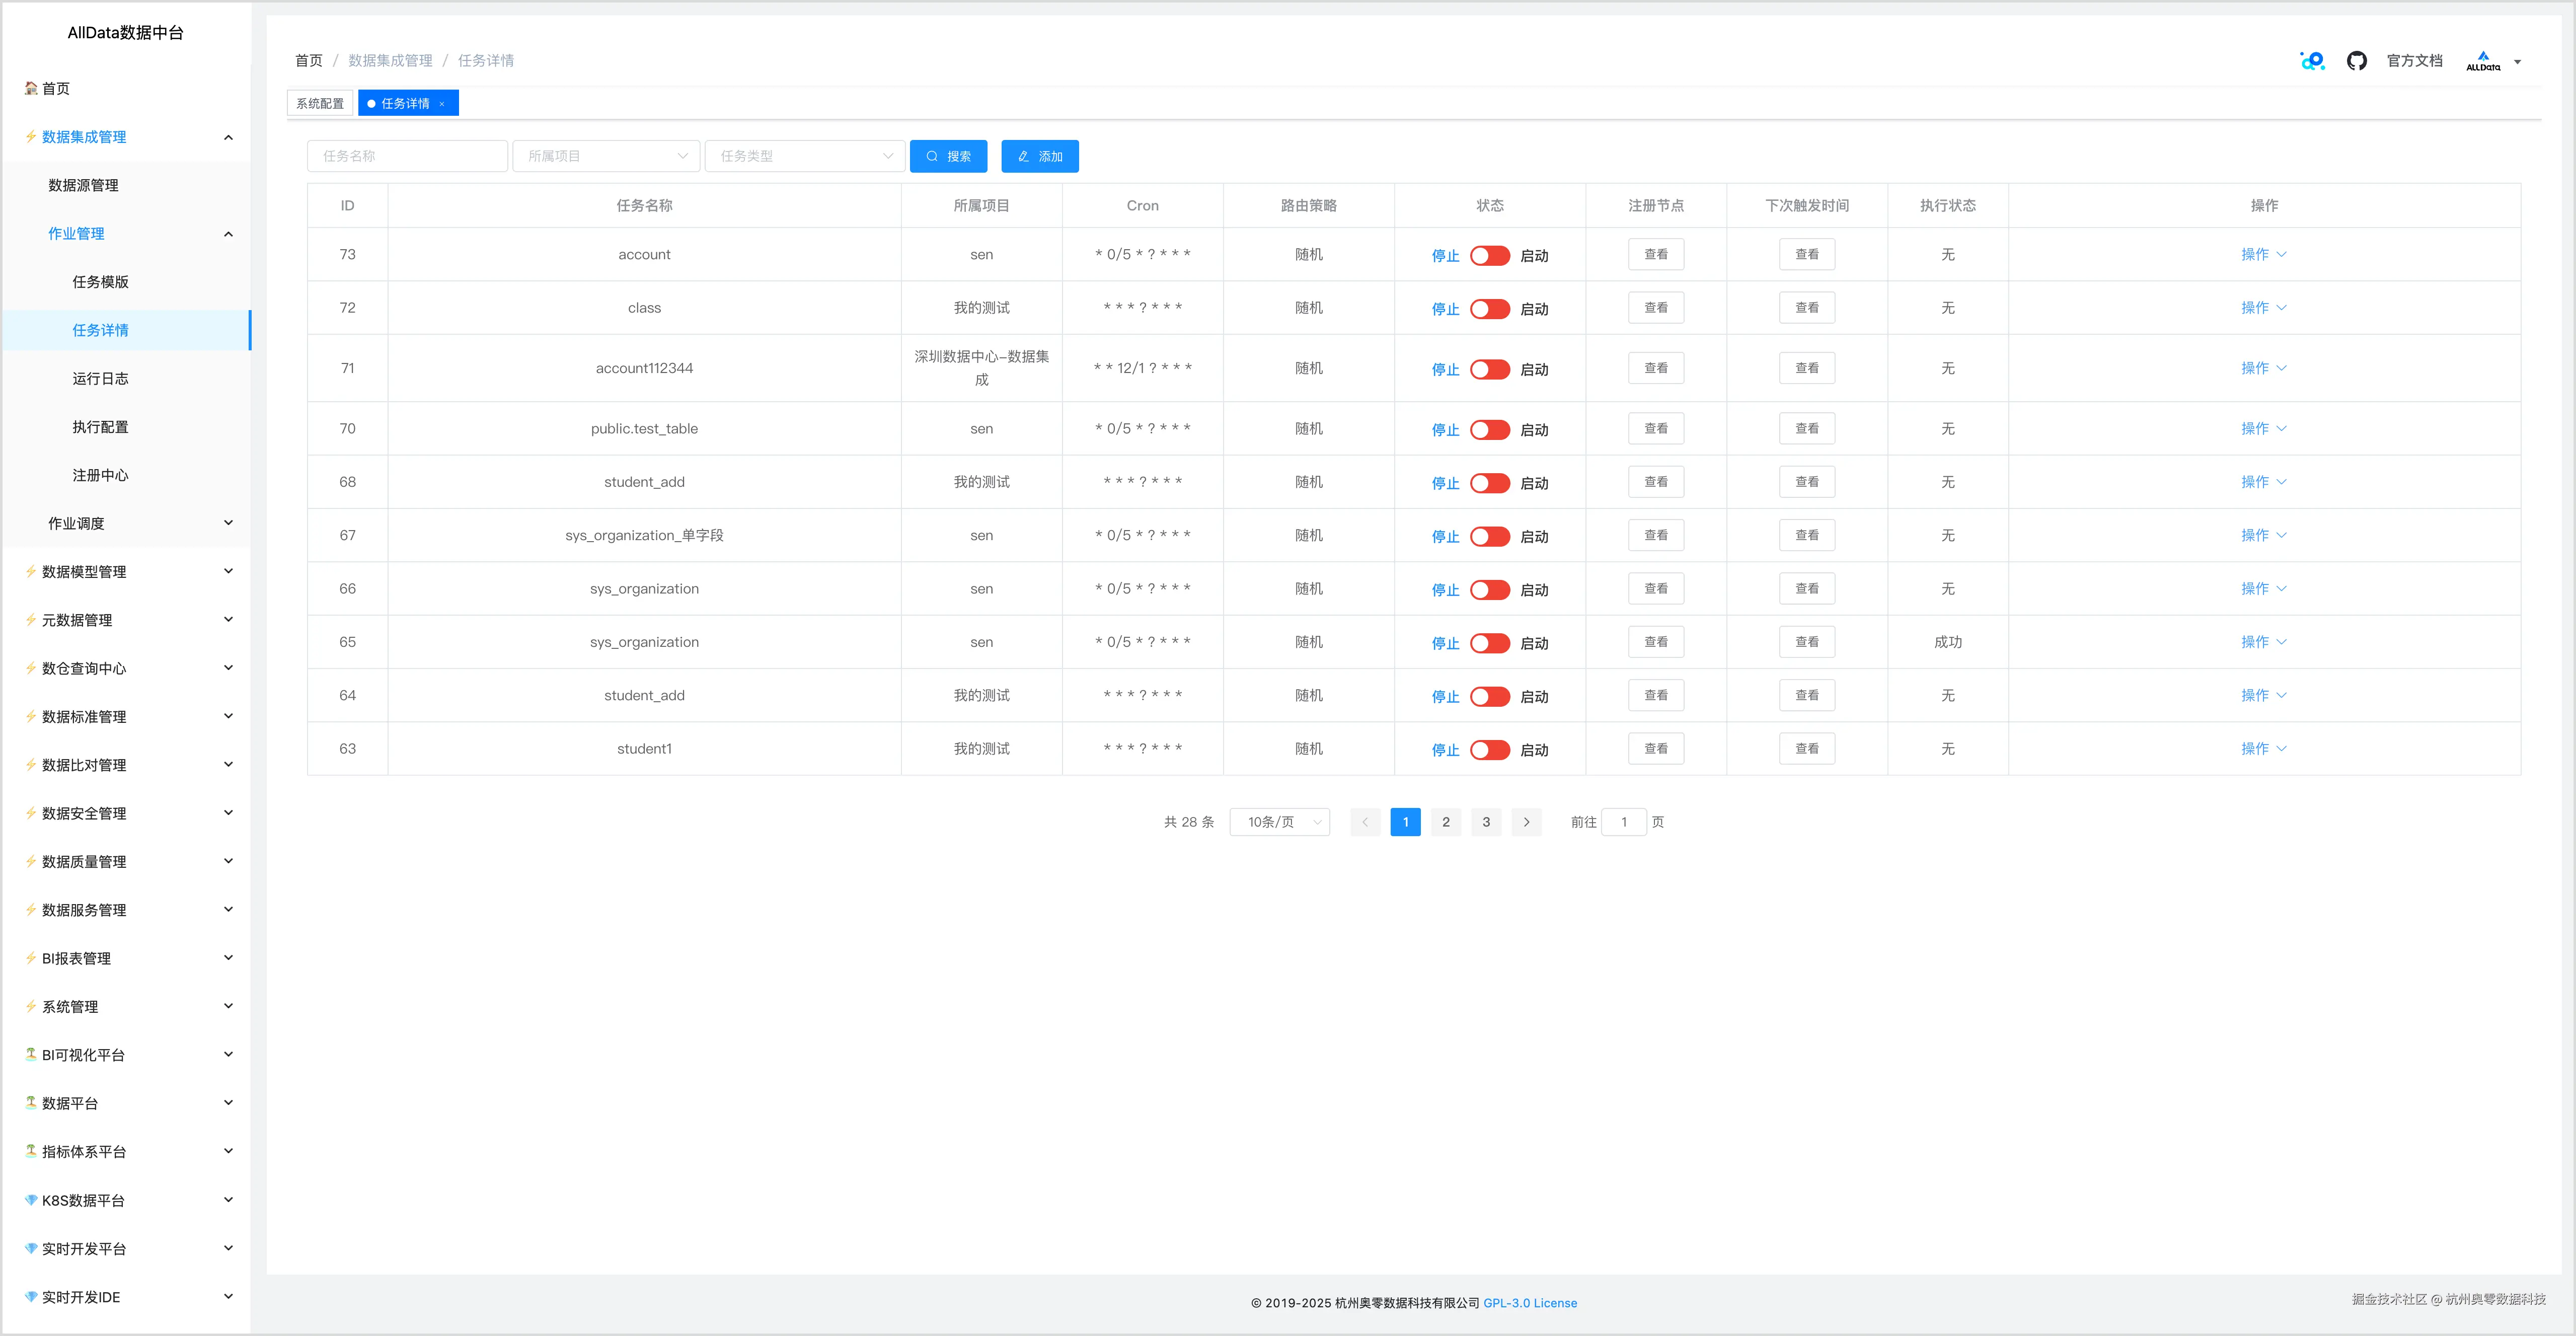Viewport: 2576px width, 1336px height.
Task: Toggle the status switch for task 73 account
Action: [1489, 255]
